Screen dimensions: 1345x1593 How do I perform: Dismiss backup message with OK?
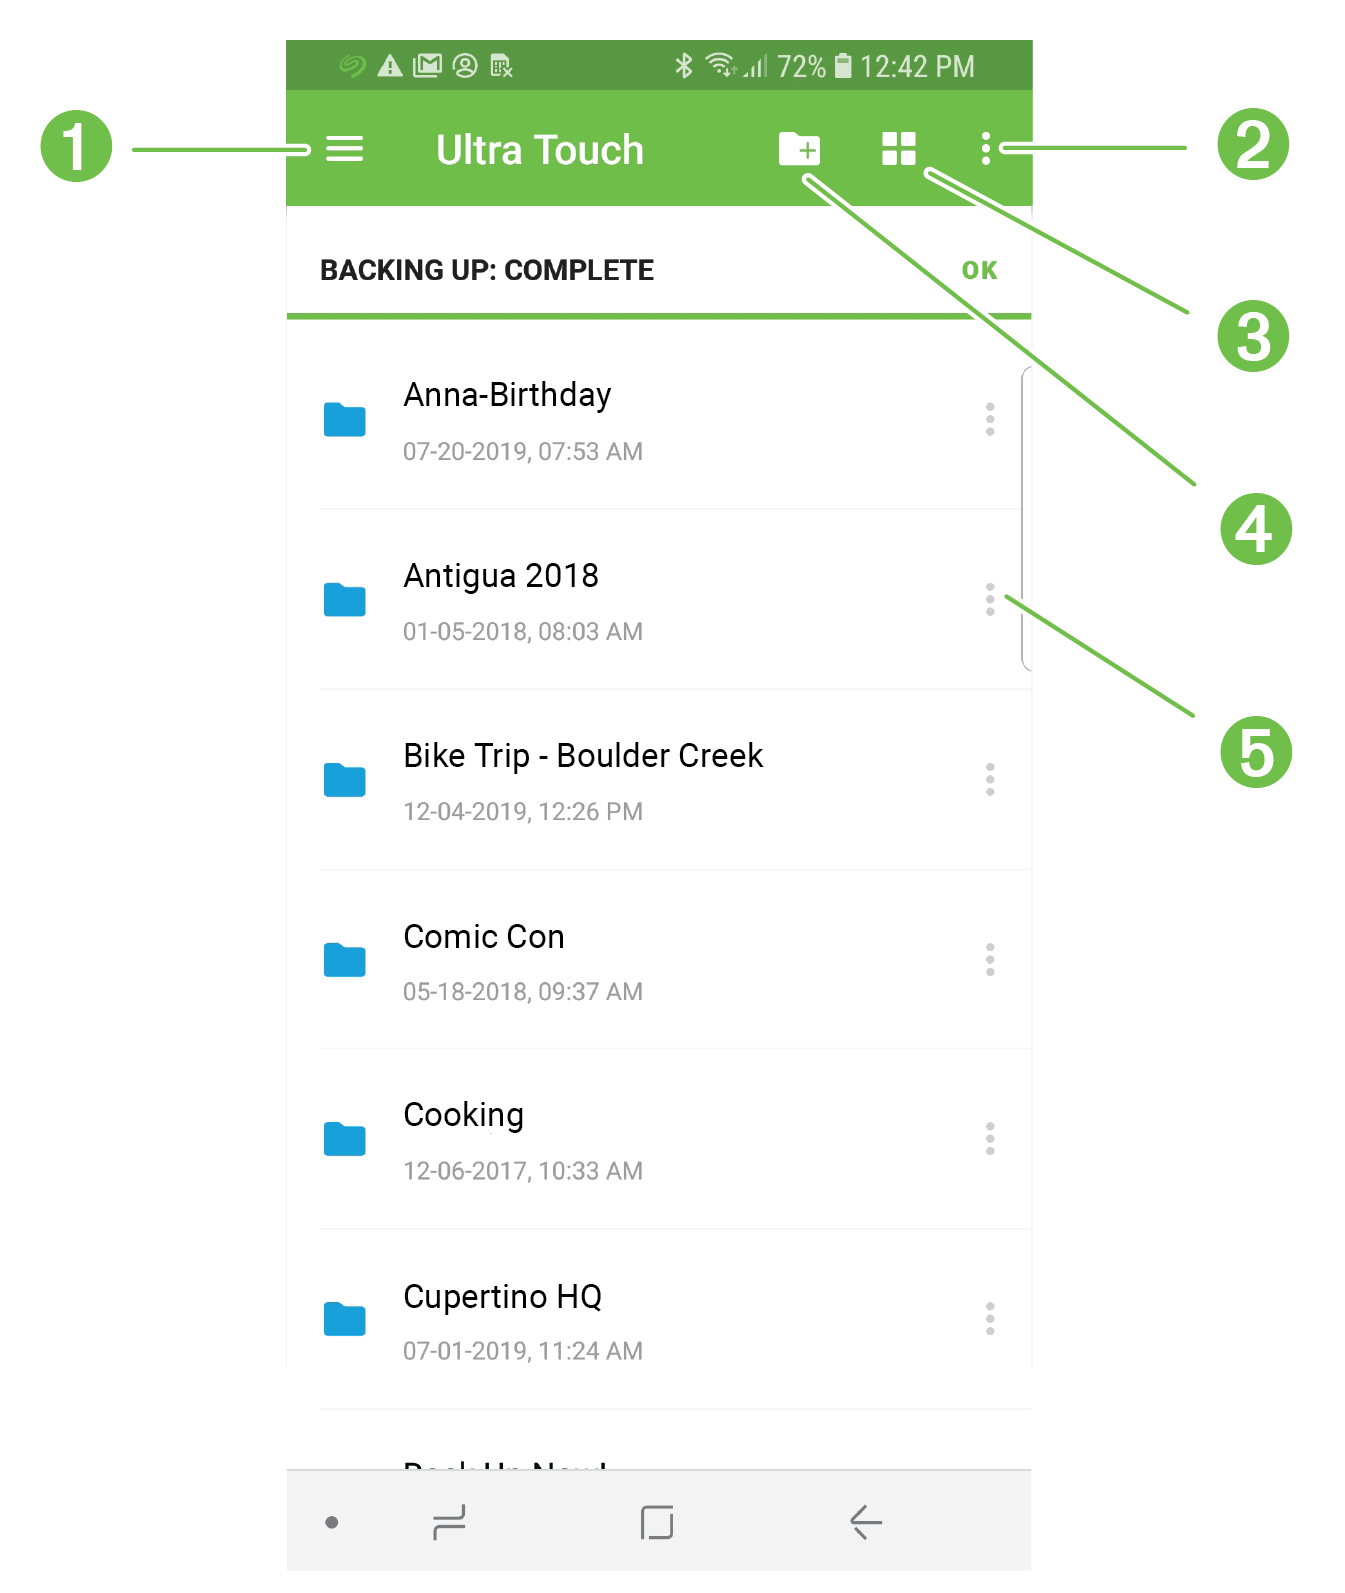click(979, 270)
